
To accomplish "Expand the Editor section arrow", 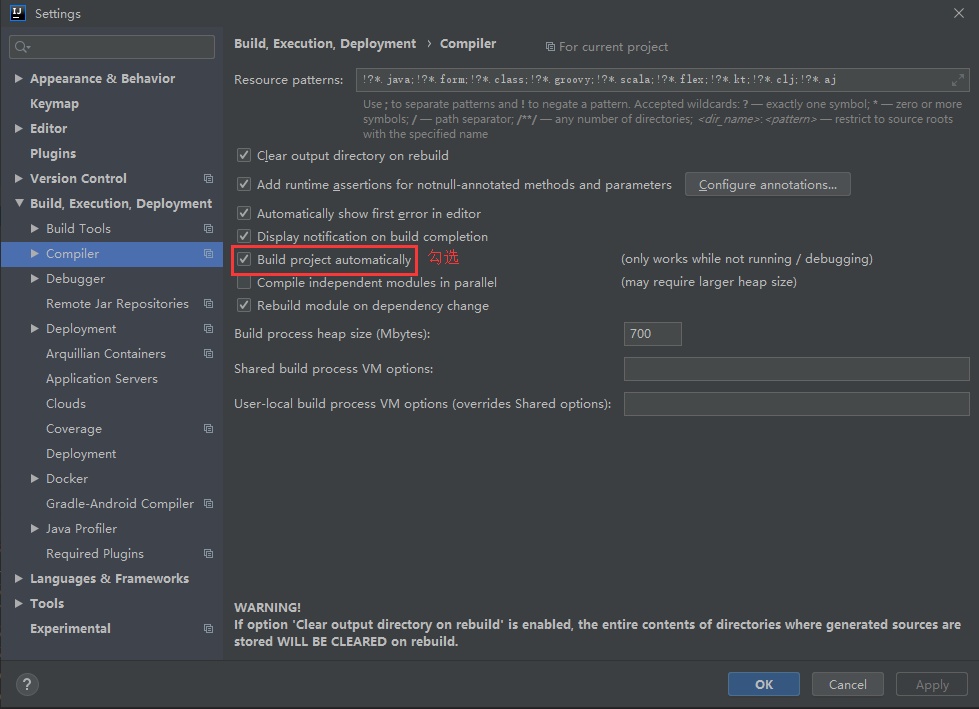I will tap(19, 129).
